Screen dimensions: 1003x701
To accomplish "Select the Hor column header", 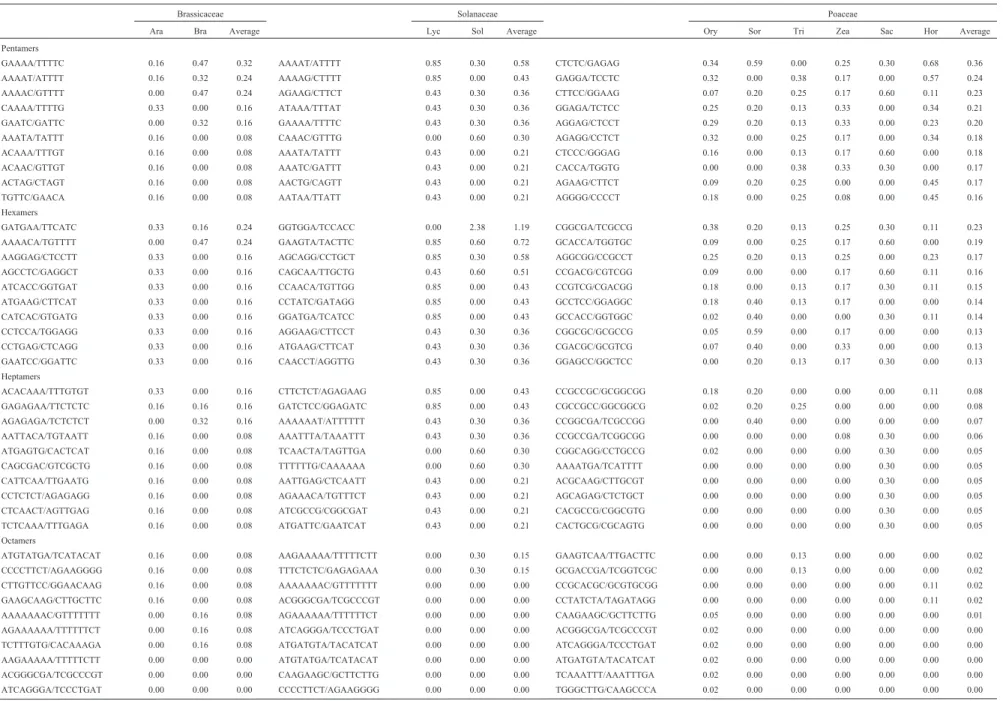I will 931,31.
